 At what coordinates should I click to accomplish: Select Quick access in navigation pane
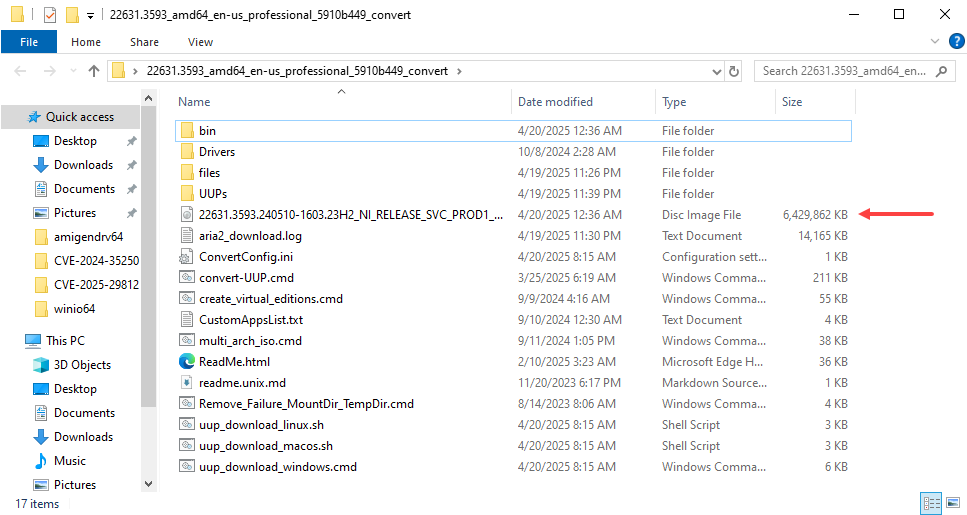tap(71, 117)
